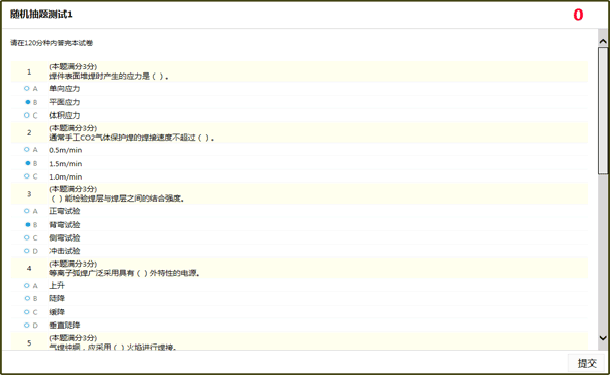Click the 提交 submit button
Screen dimensions: 610x375
[587, 363]
